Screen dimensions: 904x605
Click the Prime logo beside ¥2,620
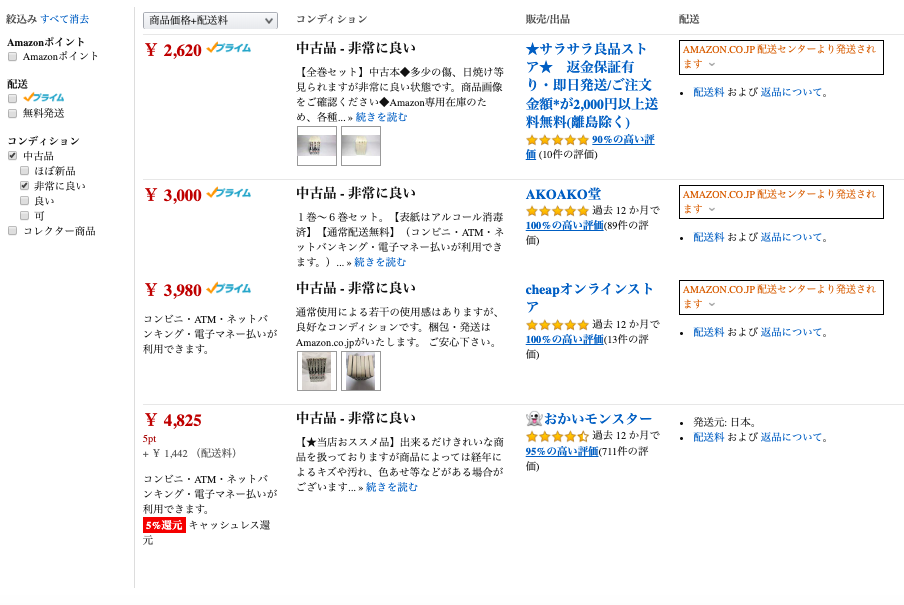tap(229, 48)
